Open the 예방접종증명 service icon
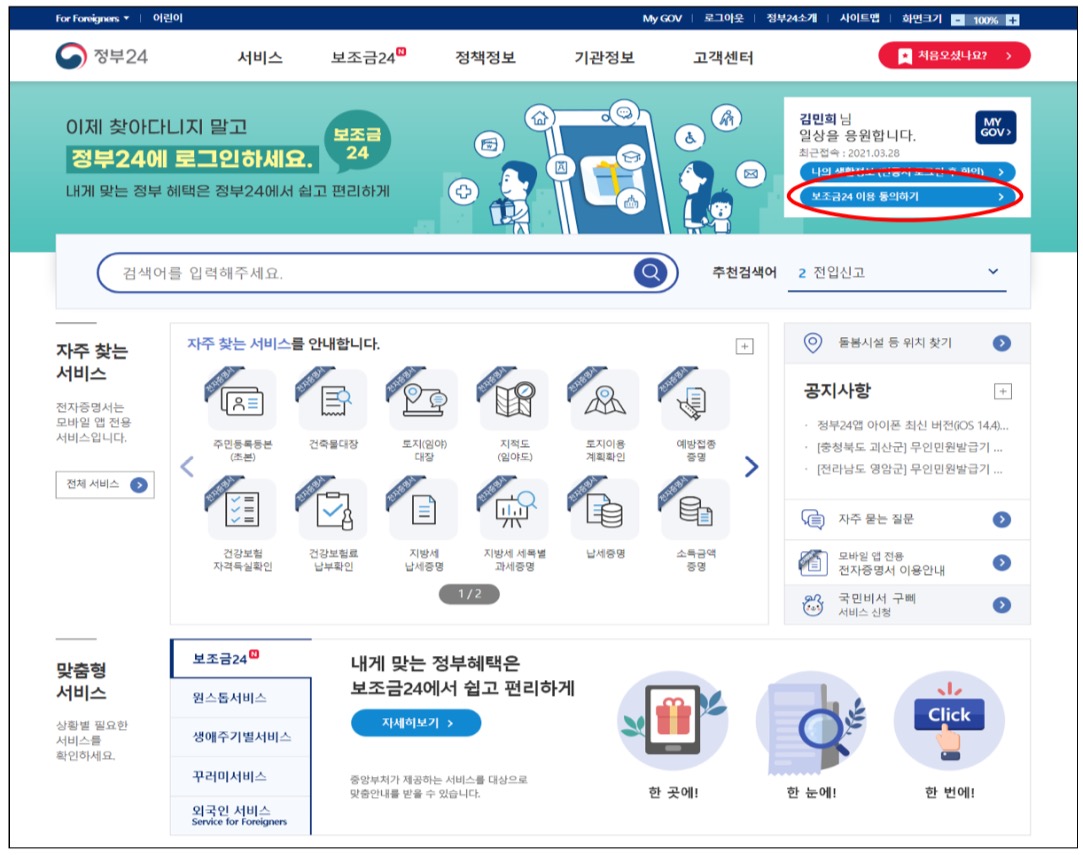Image resolution: width=1083 pixels, height=855 pixels. [696, 400]
